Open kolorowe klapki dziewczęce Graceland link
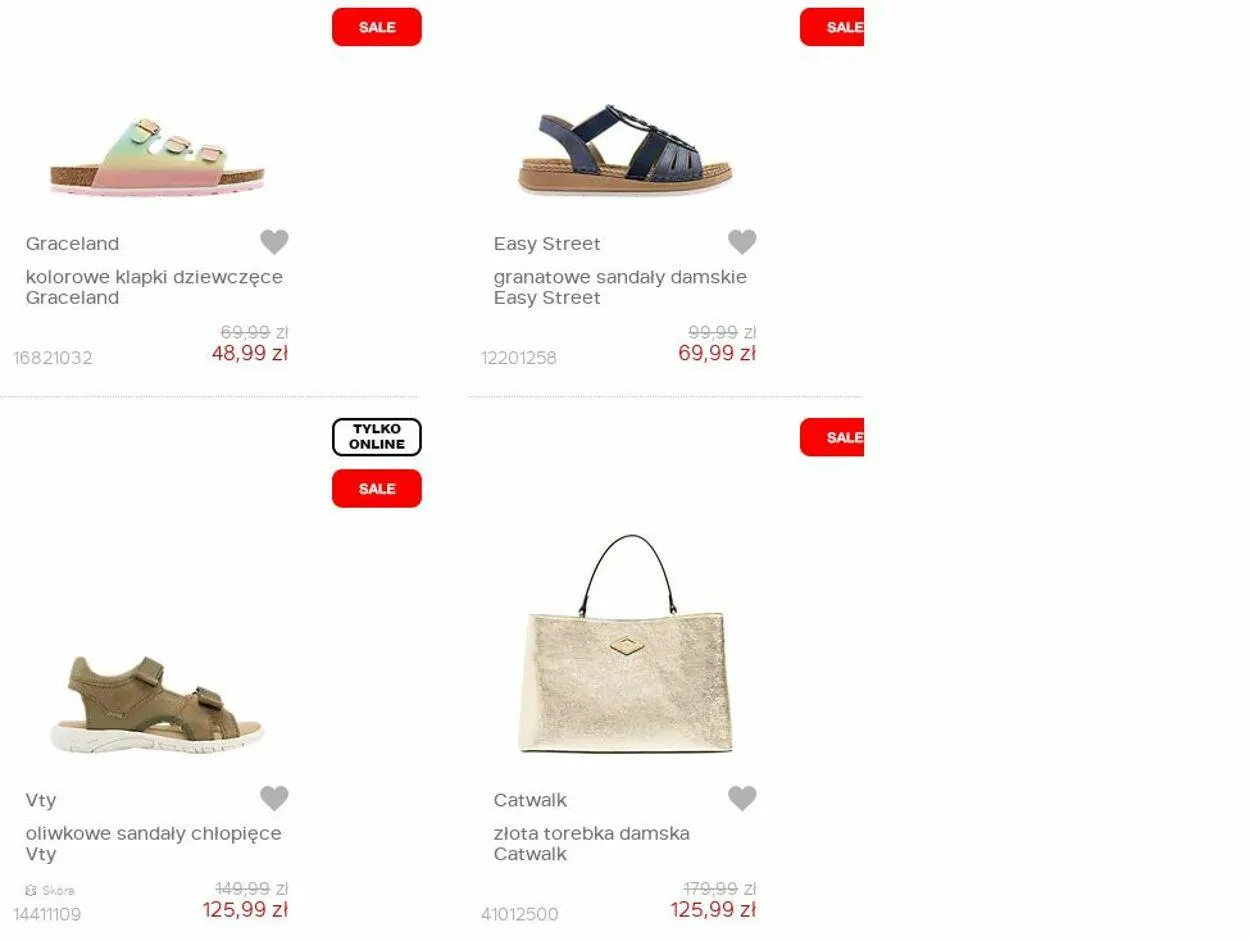The image size is (1250, 941). (x=154, y=287)
